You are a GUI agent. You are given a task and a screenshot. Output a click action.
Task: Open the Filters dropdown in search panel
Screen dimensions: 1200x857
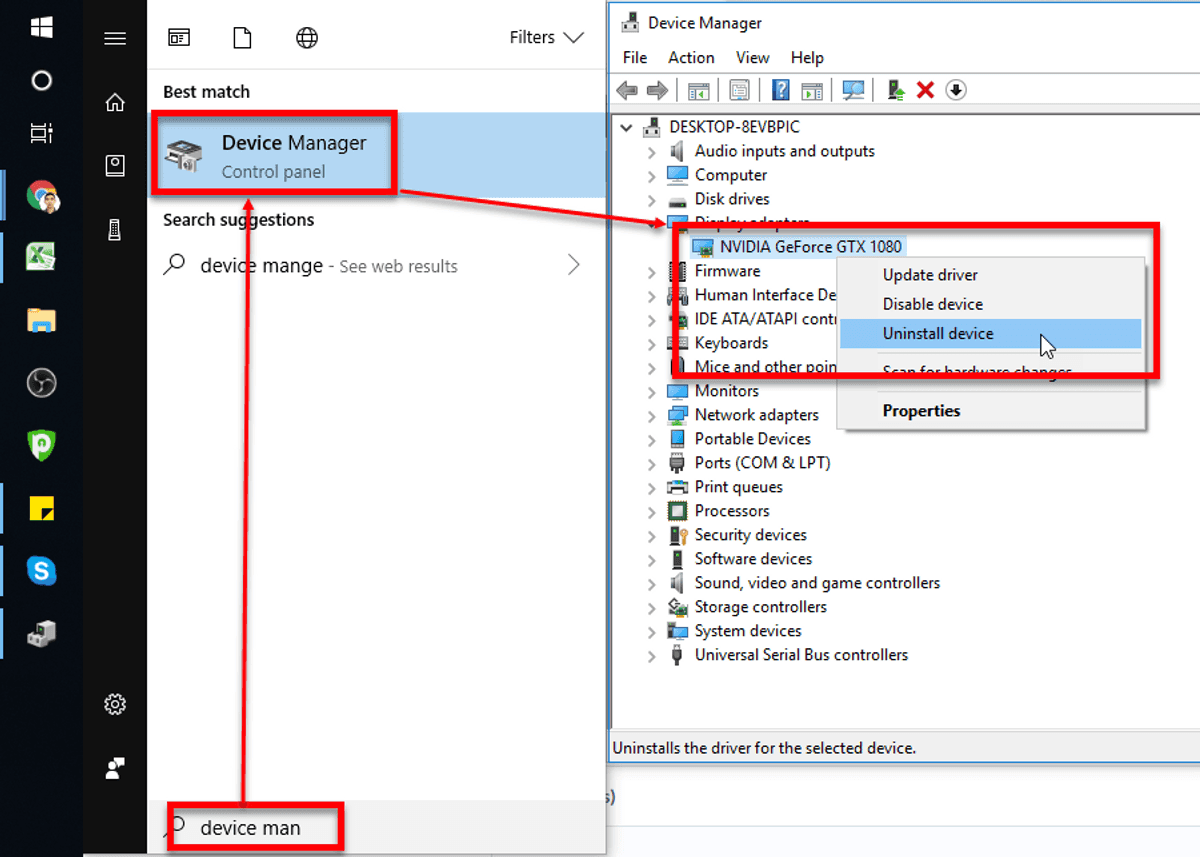546,38
